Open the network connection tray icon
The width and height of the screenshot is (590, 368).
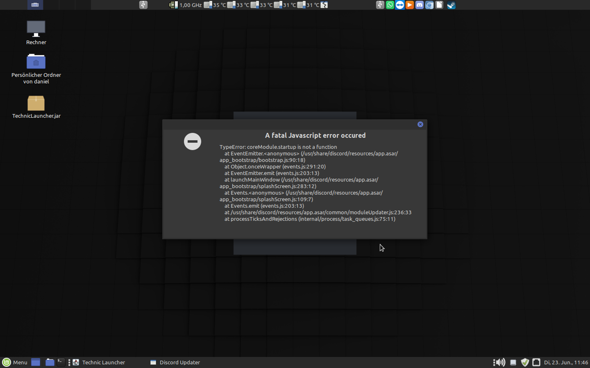[536, 362]
